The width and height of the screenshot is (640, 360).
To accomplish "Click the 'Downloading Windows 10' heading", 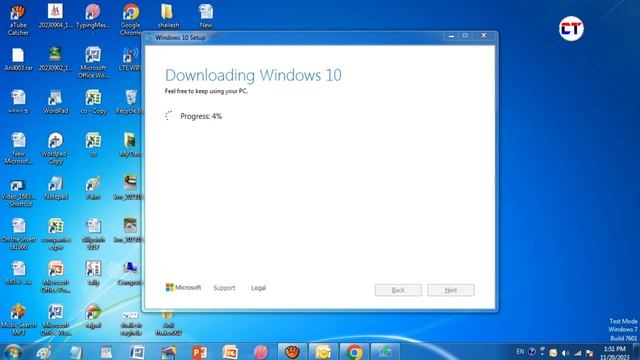I will coord(253,75).
